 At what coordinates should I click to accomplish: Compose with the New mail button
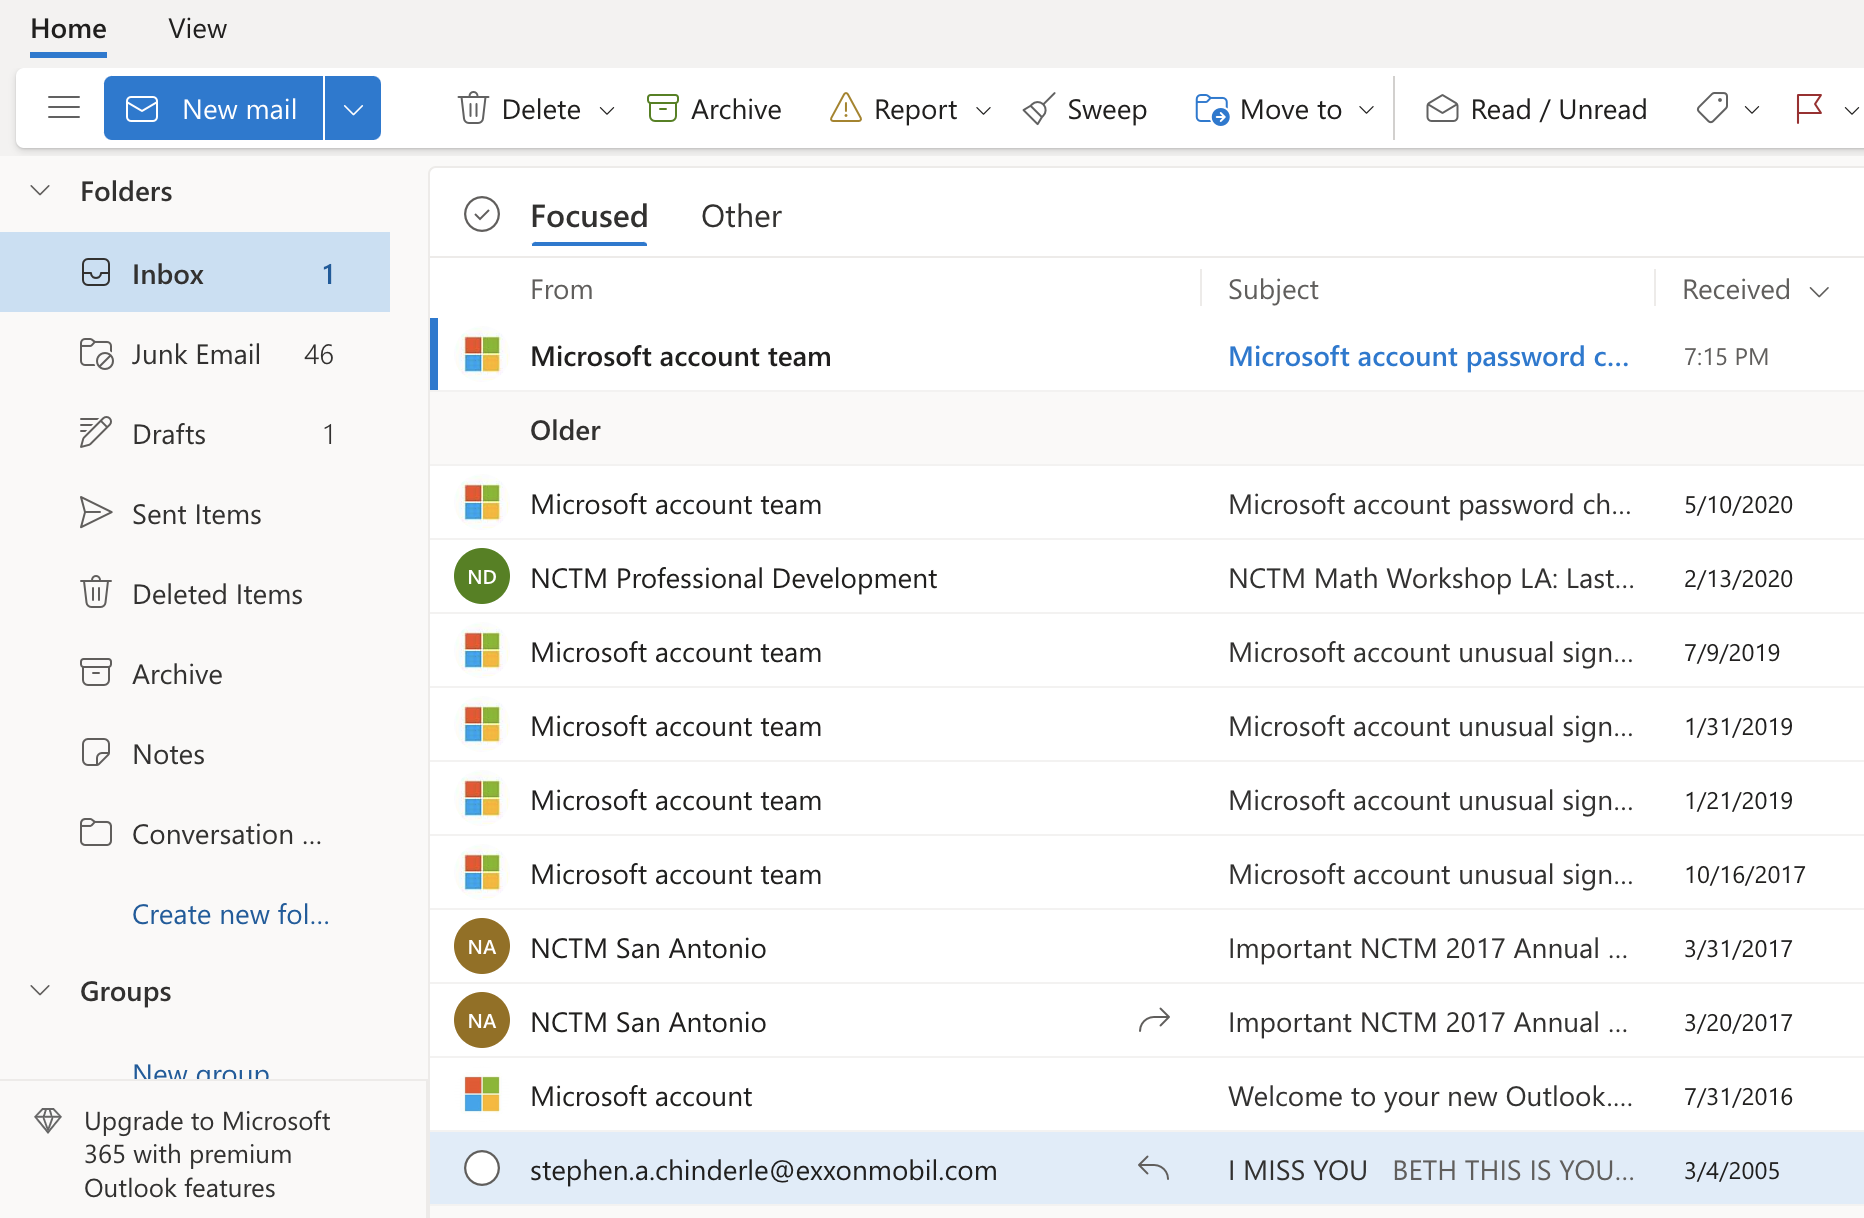(x=213, y=108)
